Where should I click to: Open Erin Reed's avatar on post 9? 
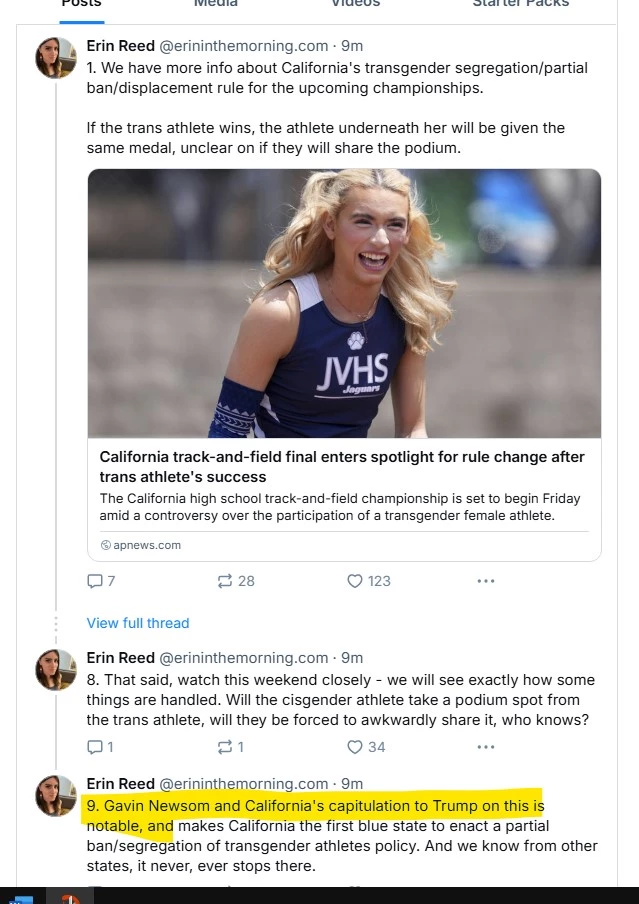[x=56, y=795]
